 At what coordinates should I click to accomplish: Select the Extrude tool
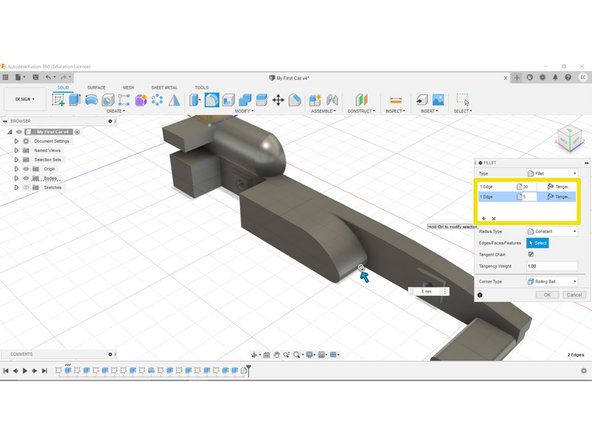[x=75, y=100]
